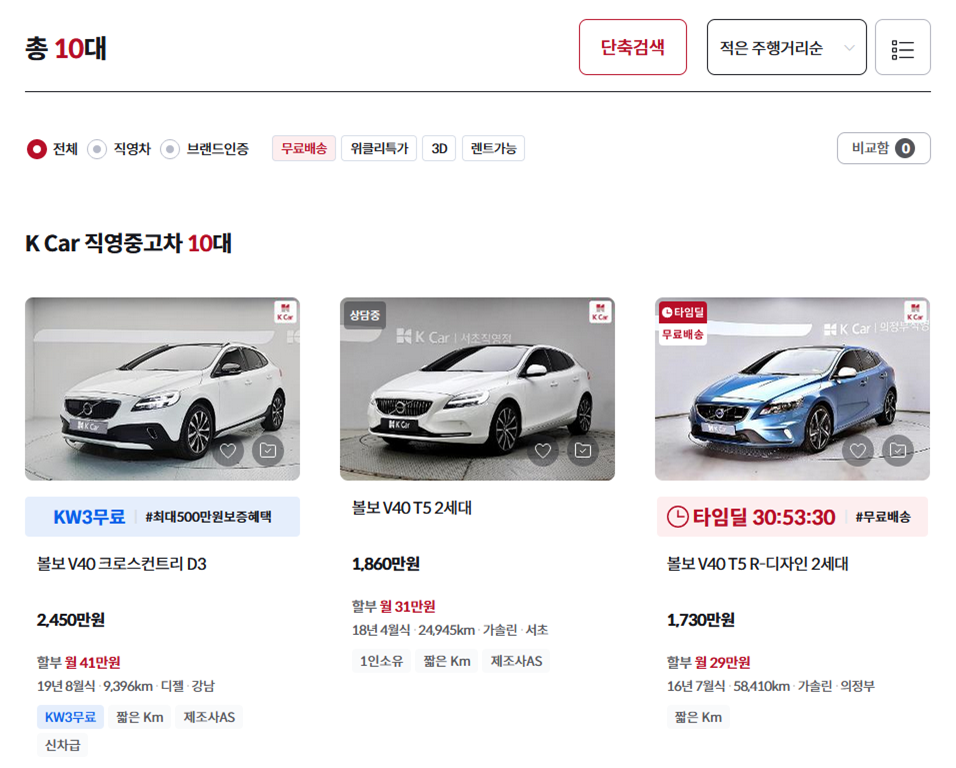The height and width of the screenshot is (768, 956).
Task: Toggle the 위클리특가 filter chip
Action: 379,148
